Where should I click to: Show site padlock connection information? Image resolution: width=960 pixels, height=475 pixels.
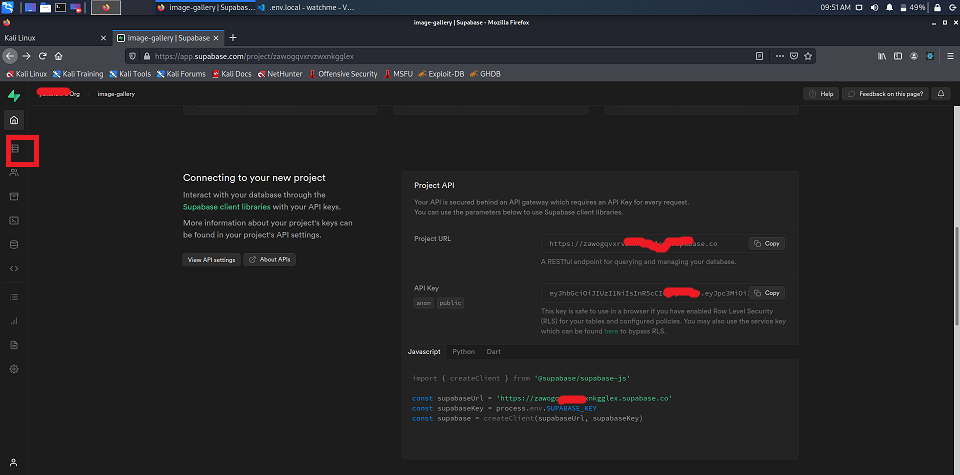146,56
